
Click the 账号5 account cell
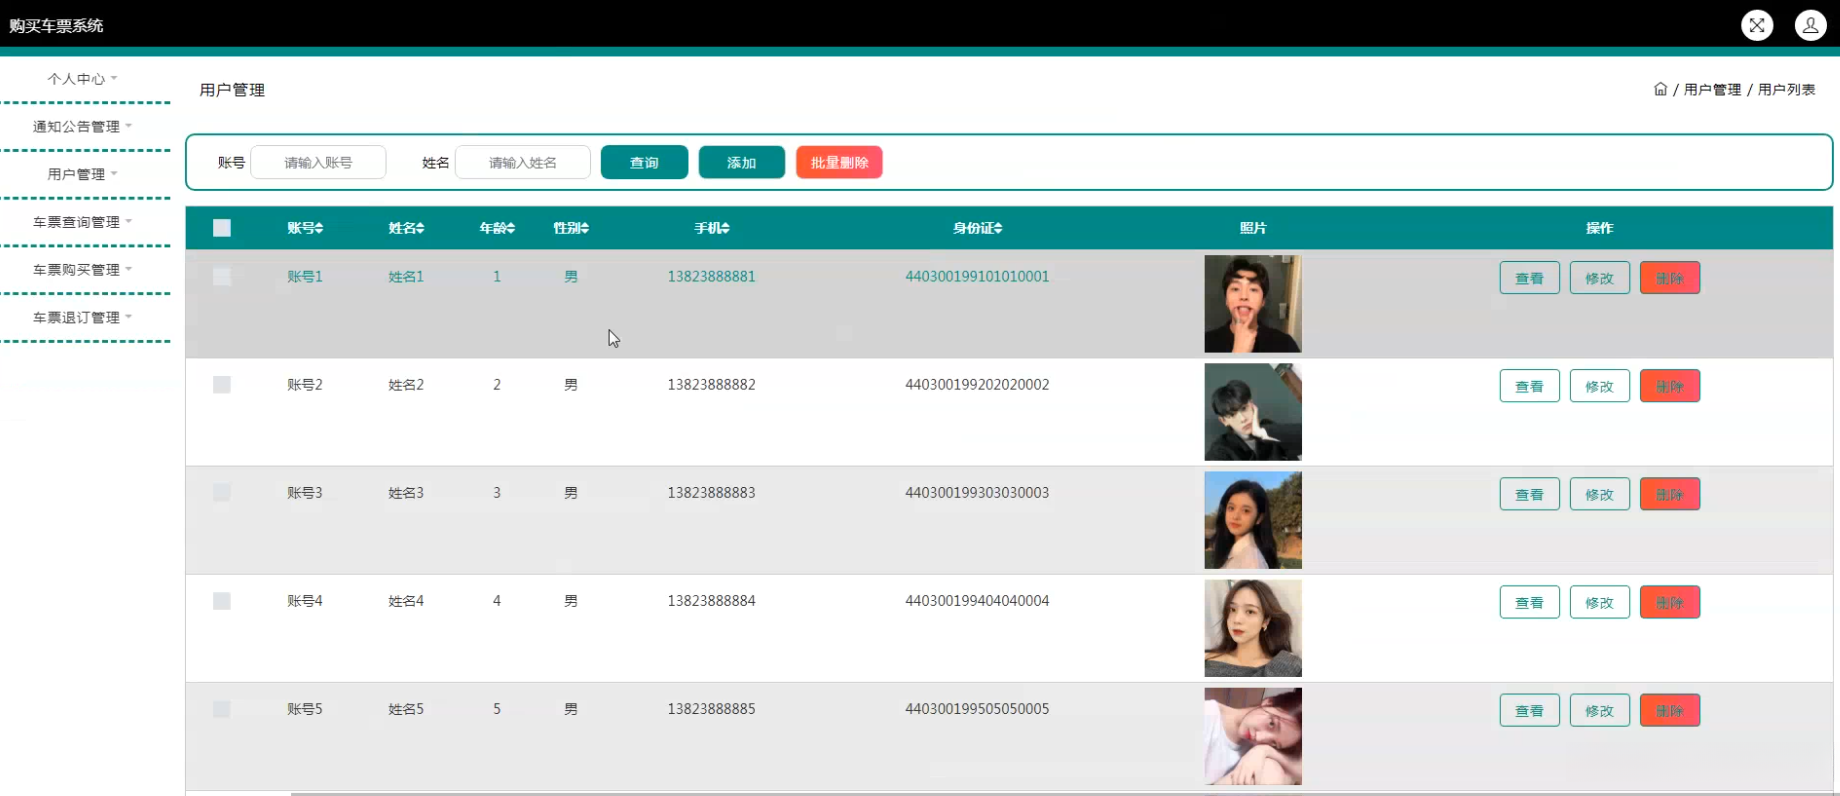305,709
